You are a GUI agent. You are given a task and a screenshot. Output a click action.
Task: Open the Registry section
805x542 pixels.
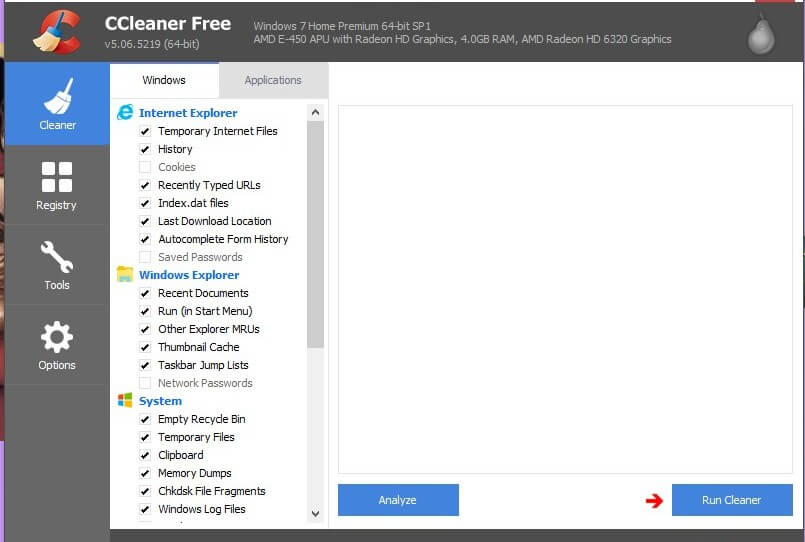57,185
